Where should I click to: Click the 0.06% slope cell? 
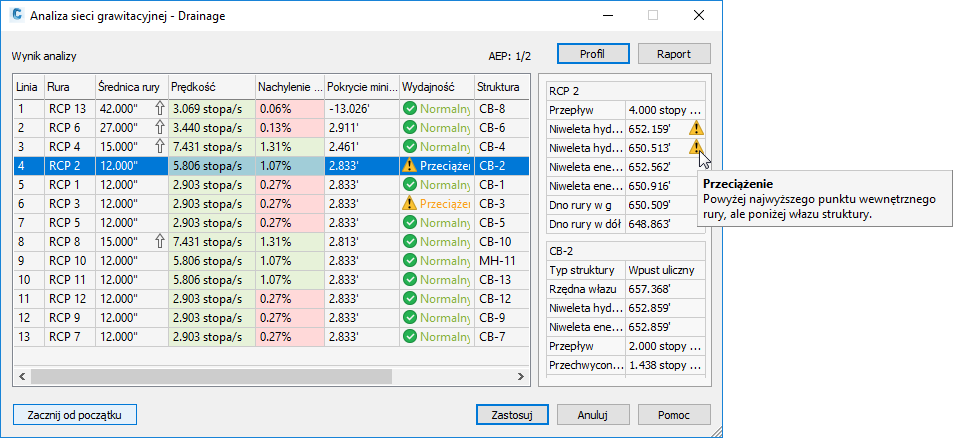coord(290,109)
